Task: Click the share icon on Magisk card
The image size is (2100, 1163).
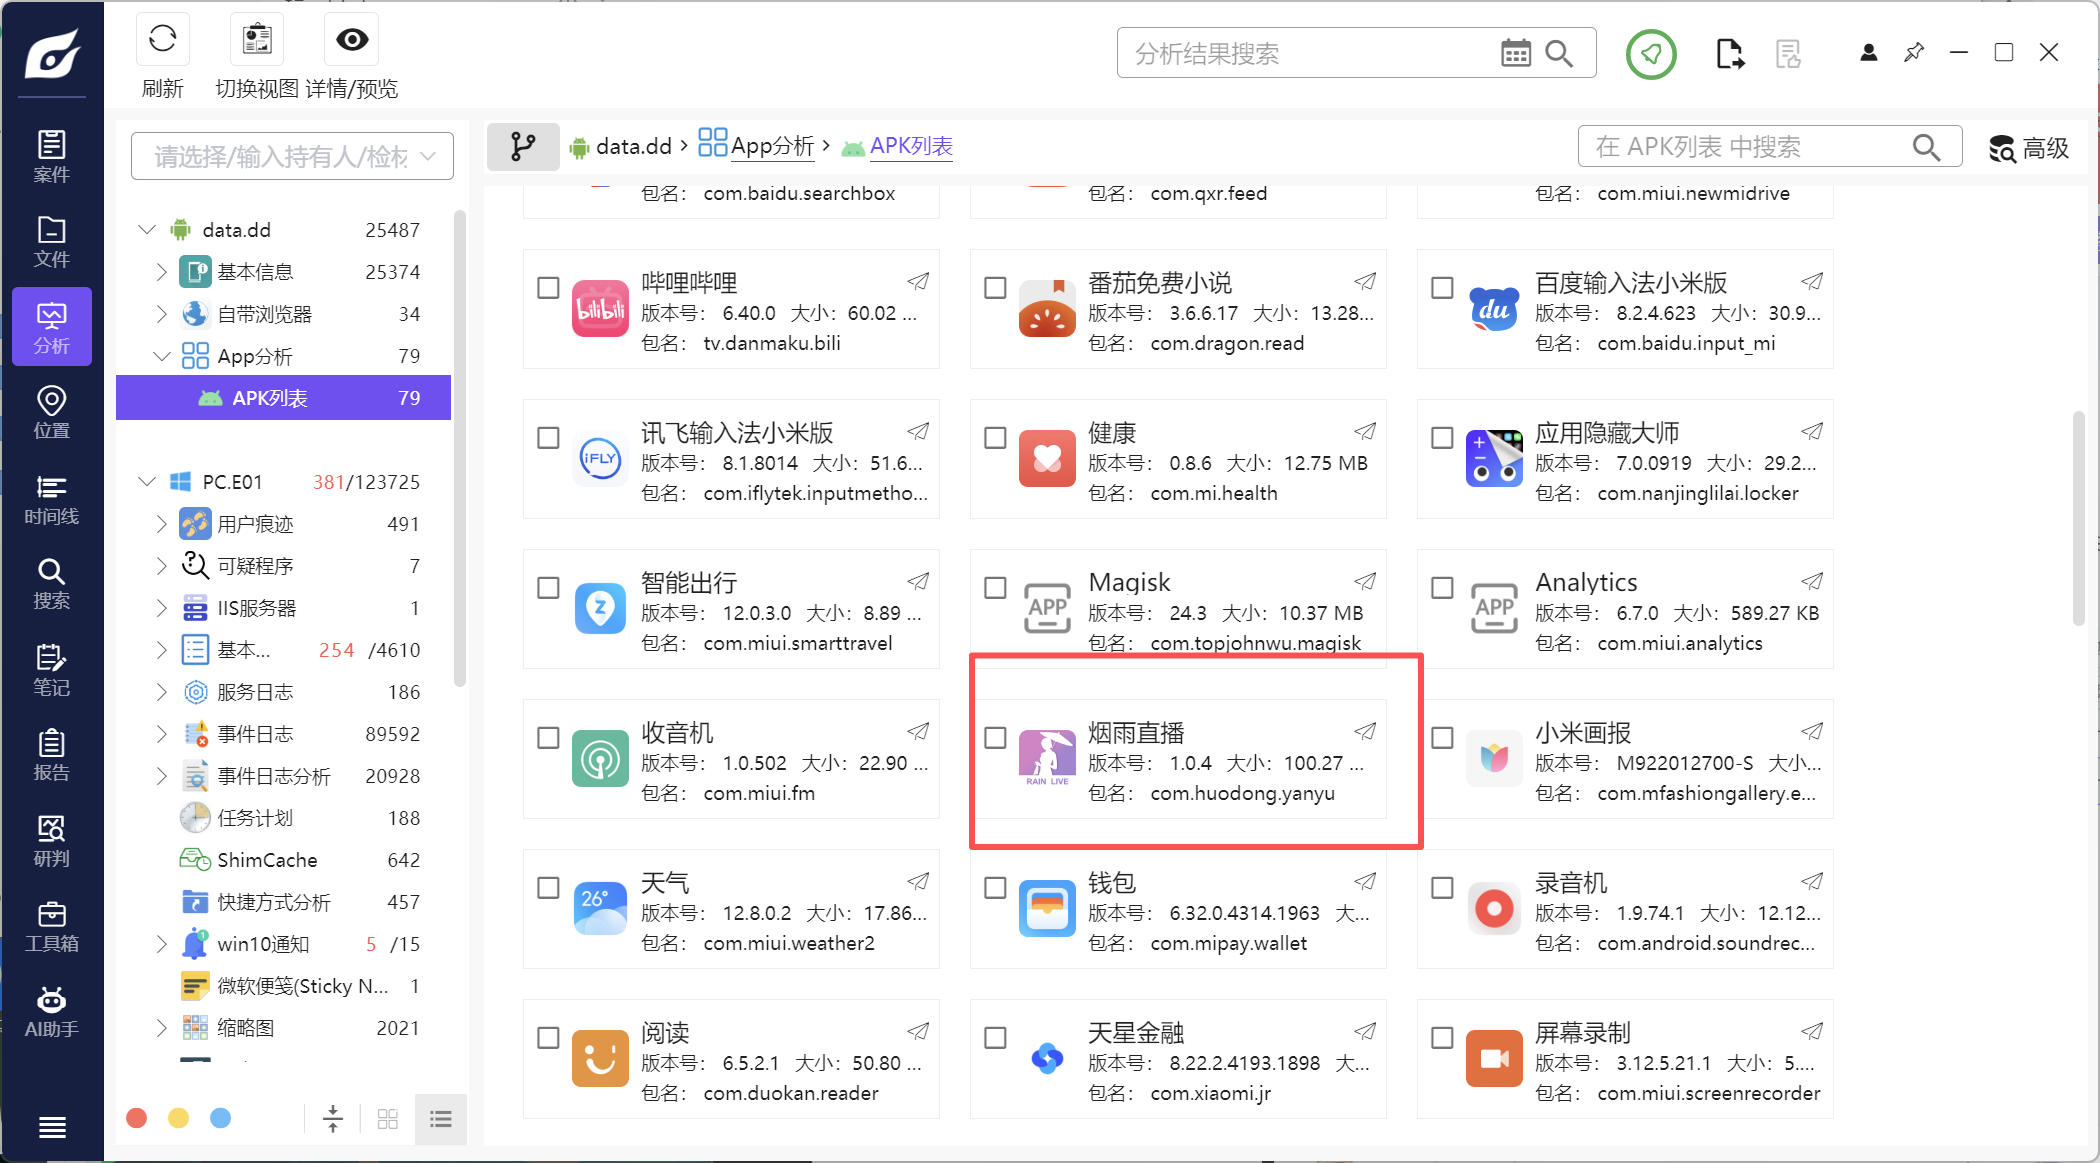Action: [1365, 582]
